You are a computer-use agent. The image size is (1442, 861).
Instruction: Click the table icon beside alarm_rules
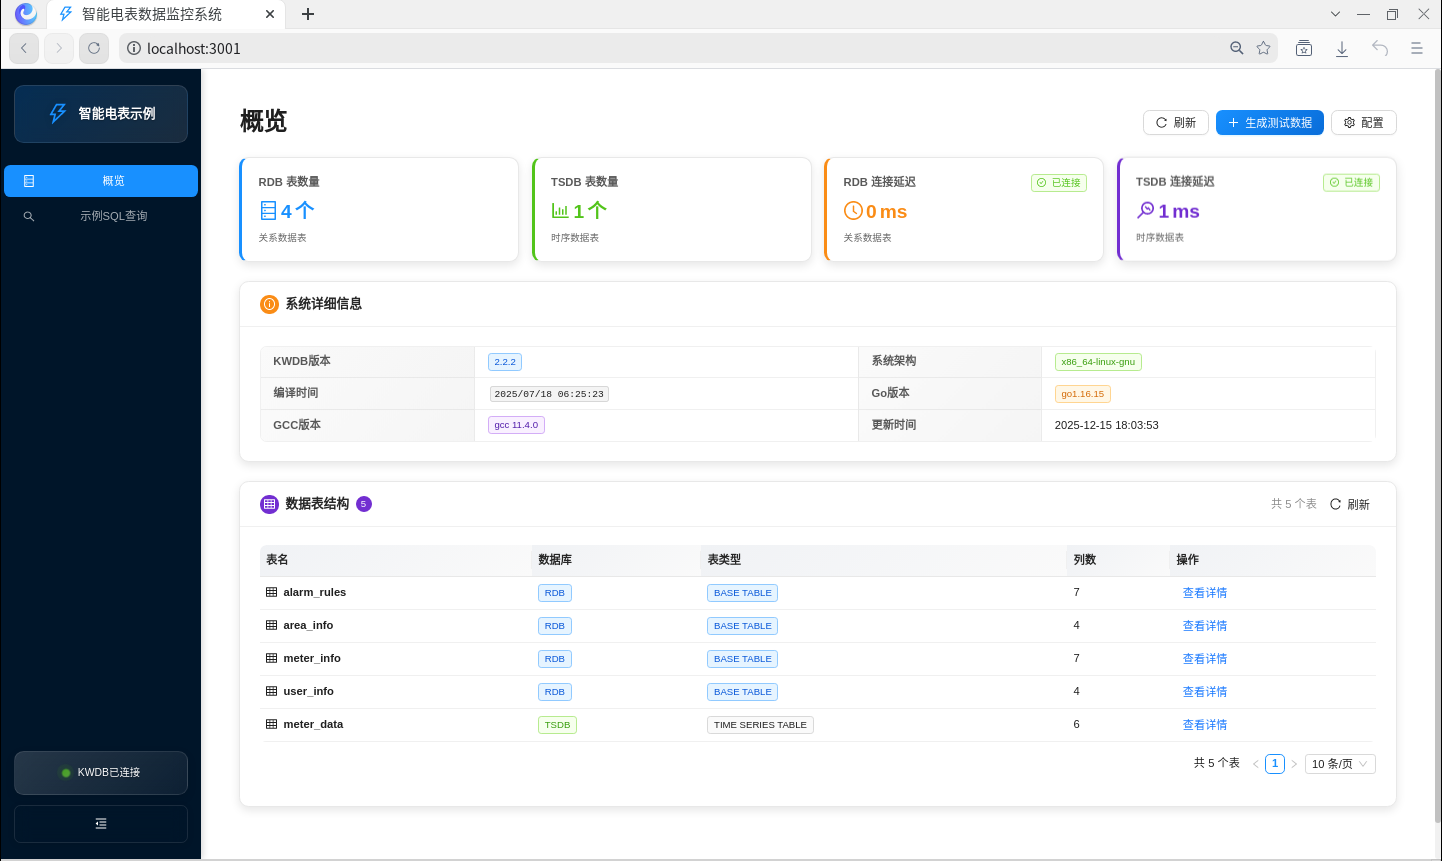271,592
